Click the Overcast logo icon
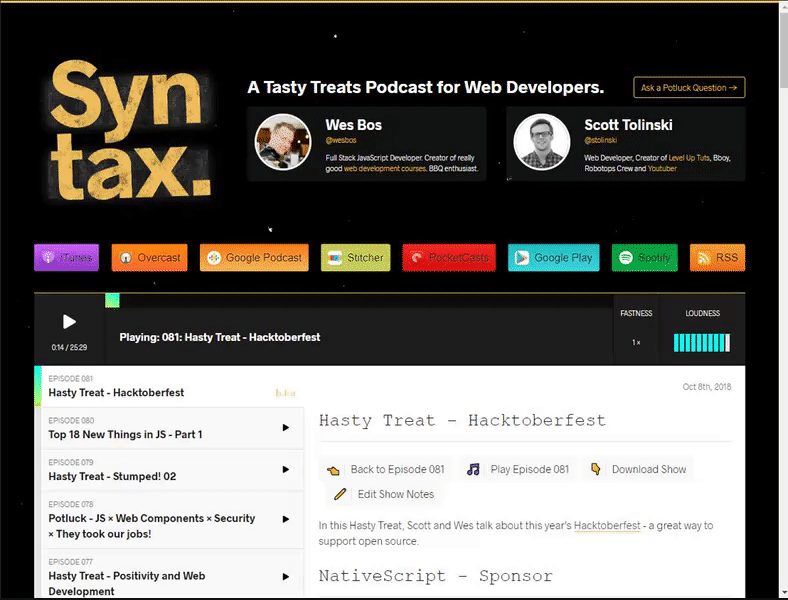 (126, 258)
